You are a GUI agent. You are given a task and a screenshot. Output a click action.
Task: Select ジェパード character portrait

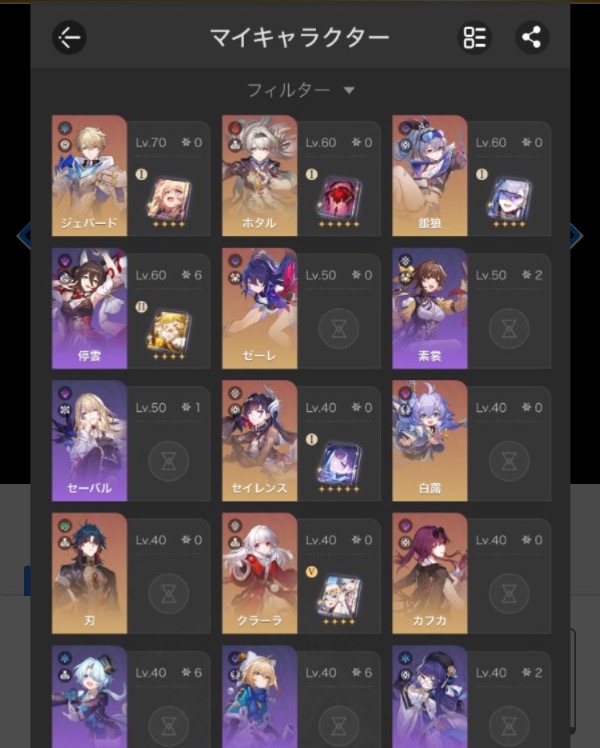click(x=89, y=176)
